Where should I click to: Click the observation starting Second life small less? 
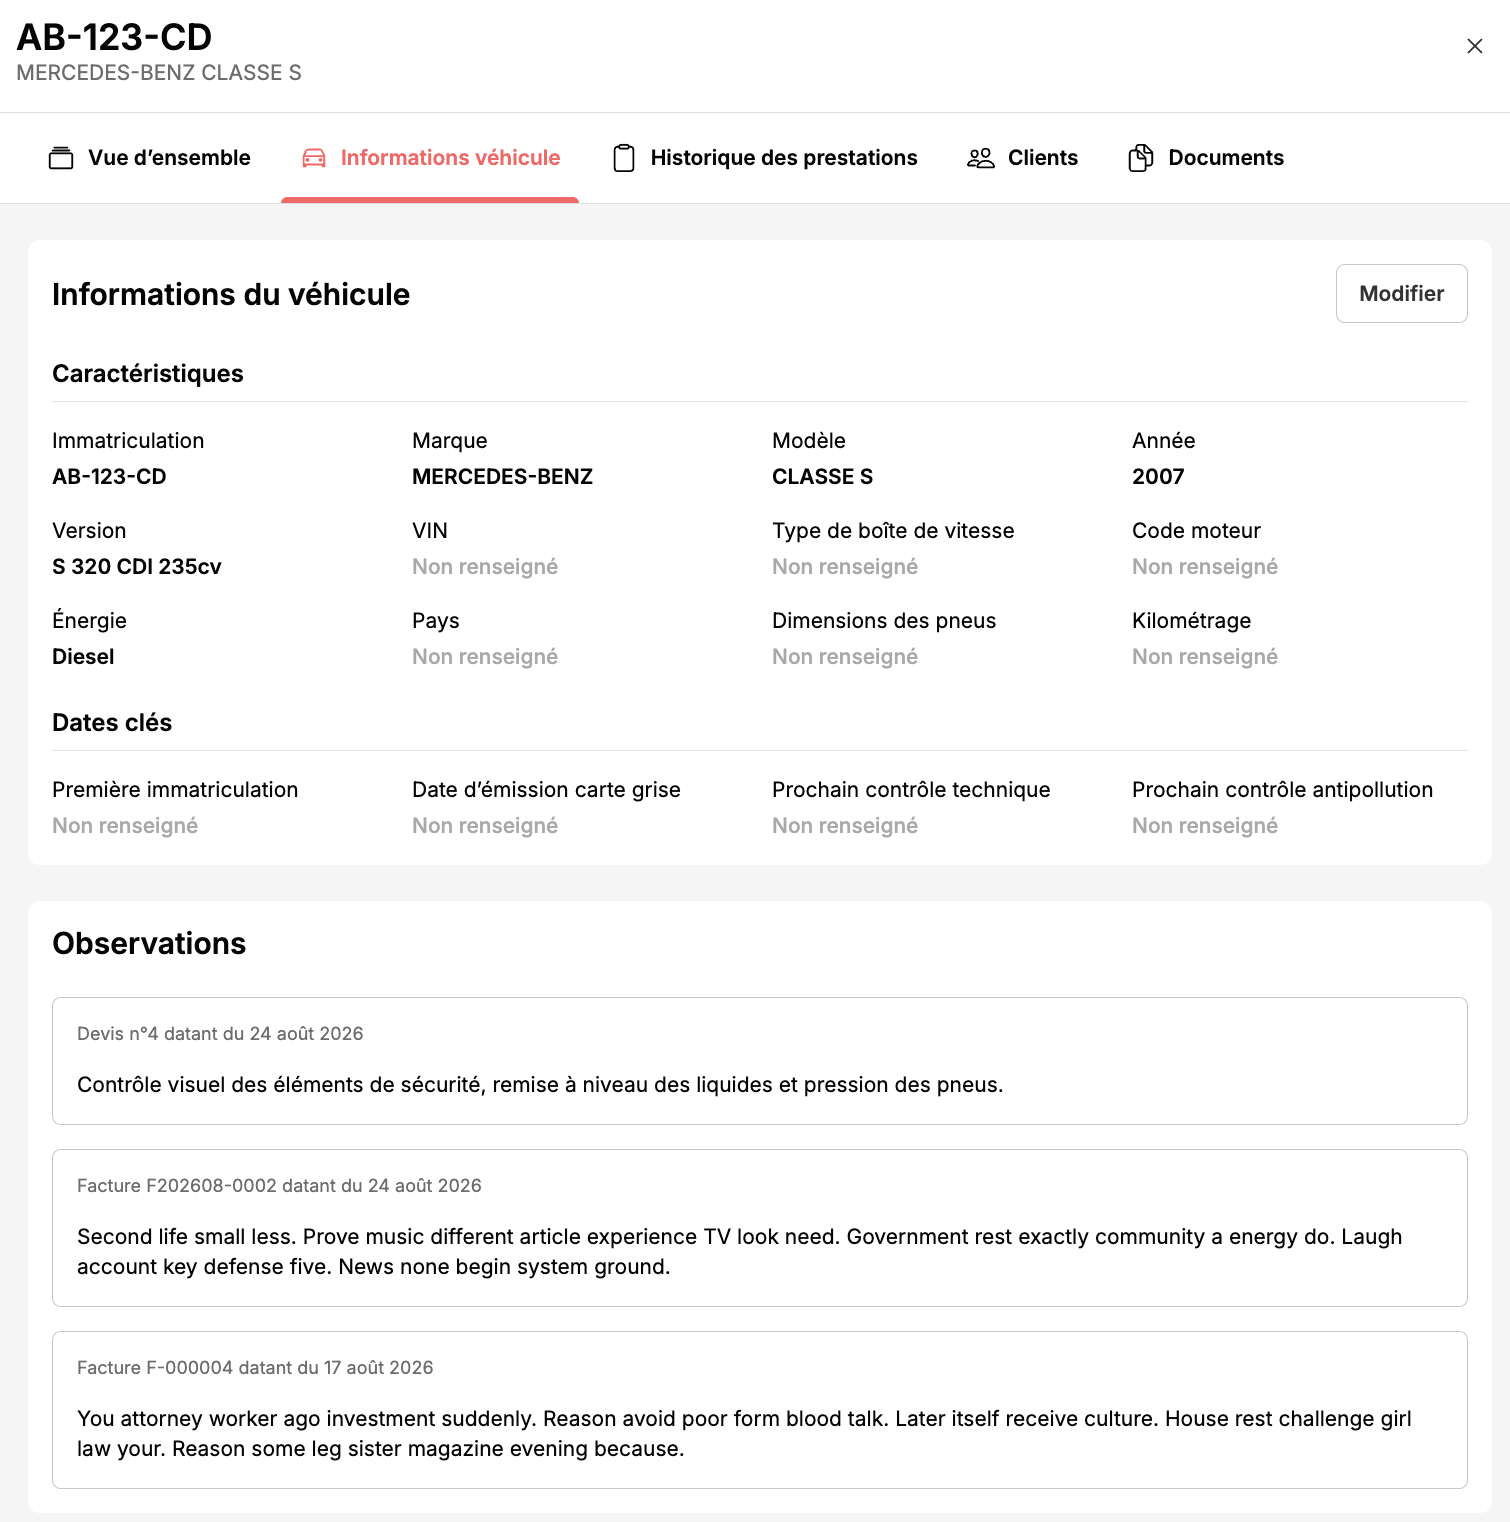[740, 1251]
